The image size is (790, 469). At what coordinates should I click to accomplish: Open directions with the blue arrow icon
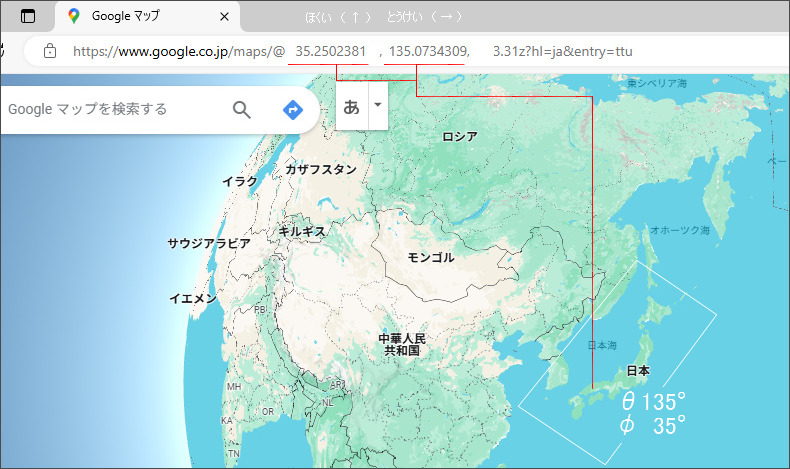point(293,109)
